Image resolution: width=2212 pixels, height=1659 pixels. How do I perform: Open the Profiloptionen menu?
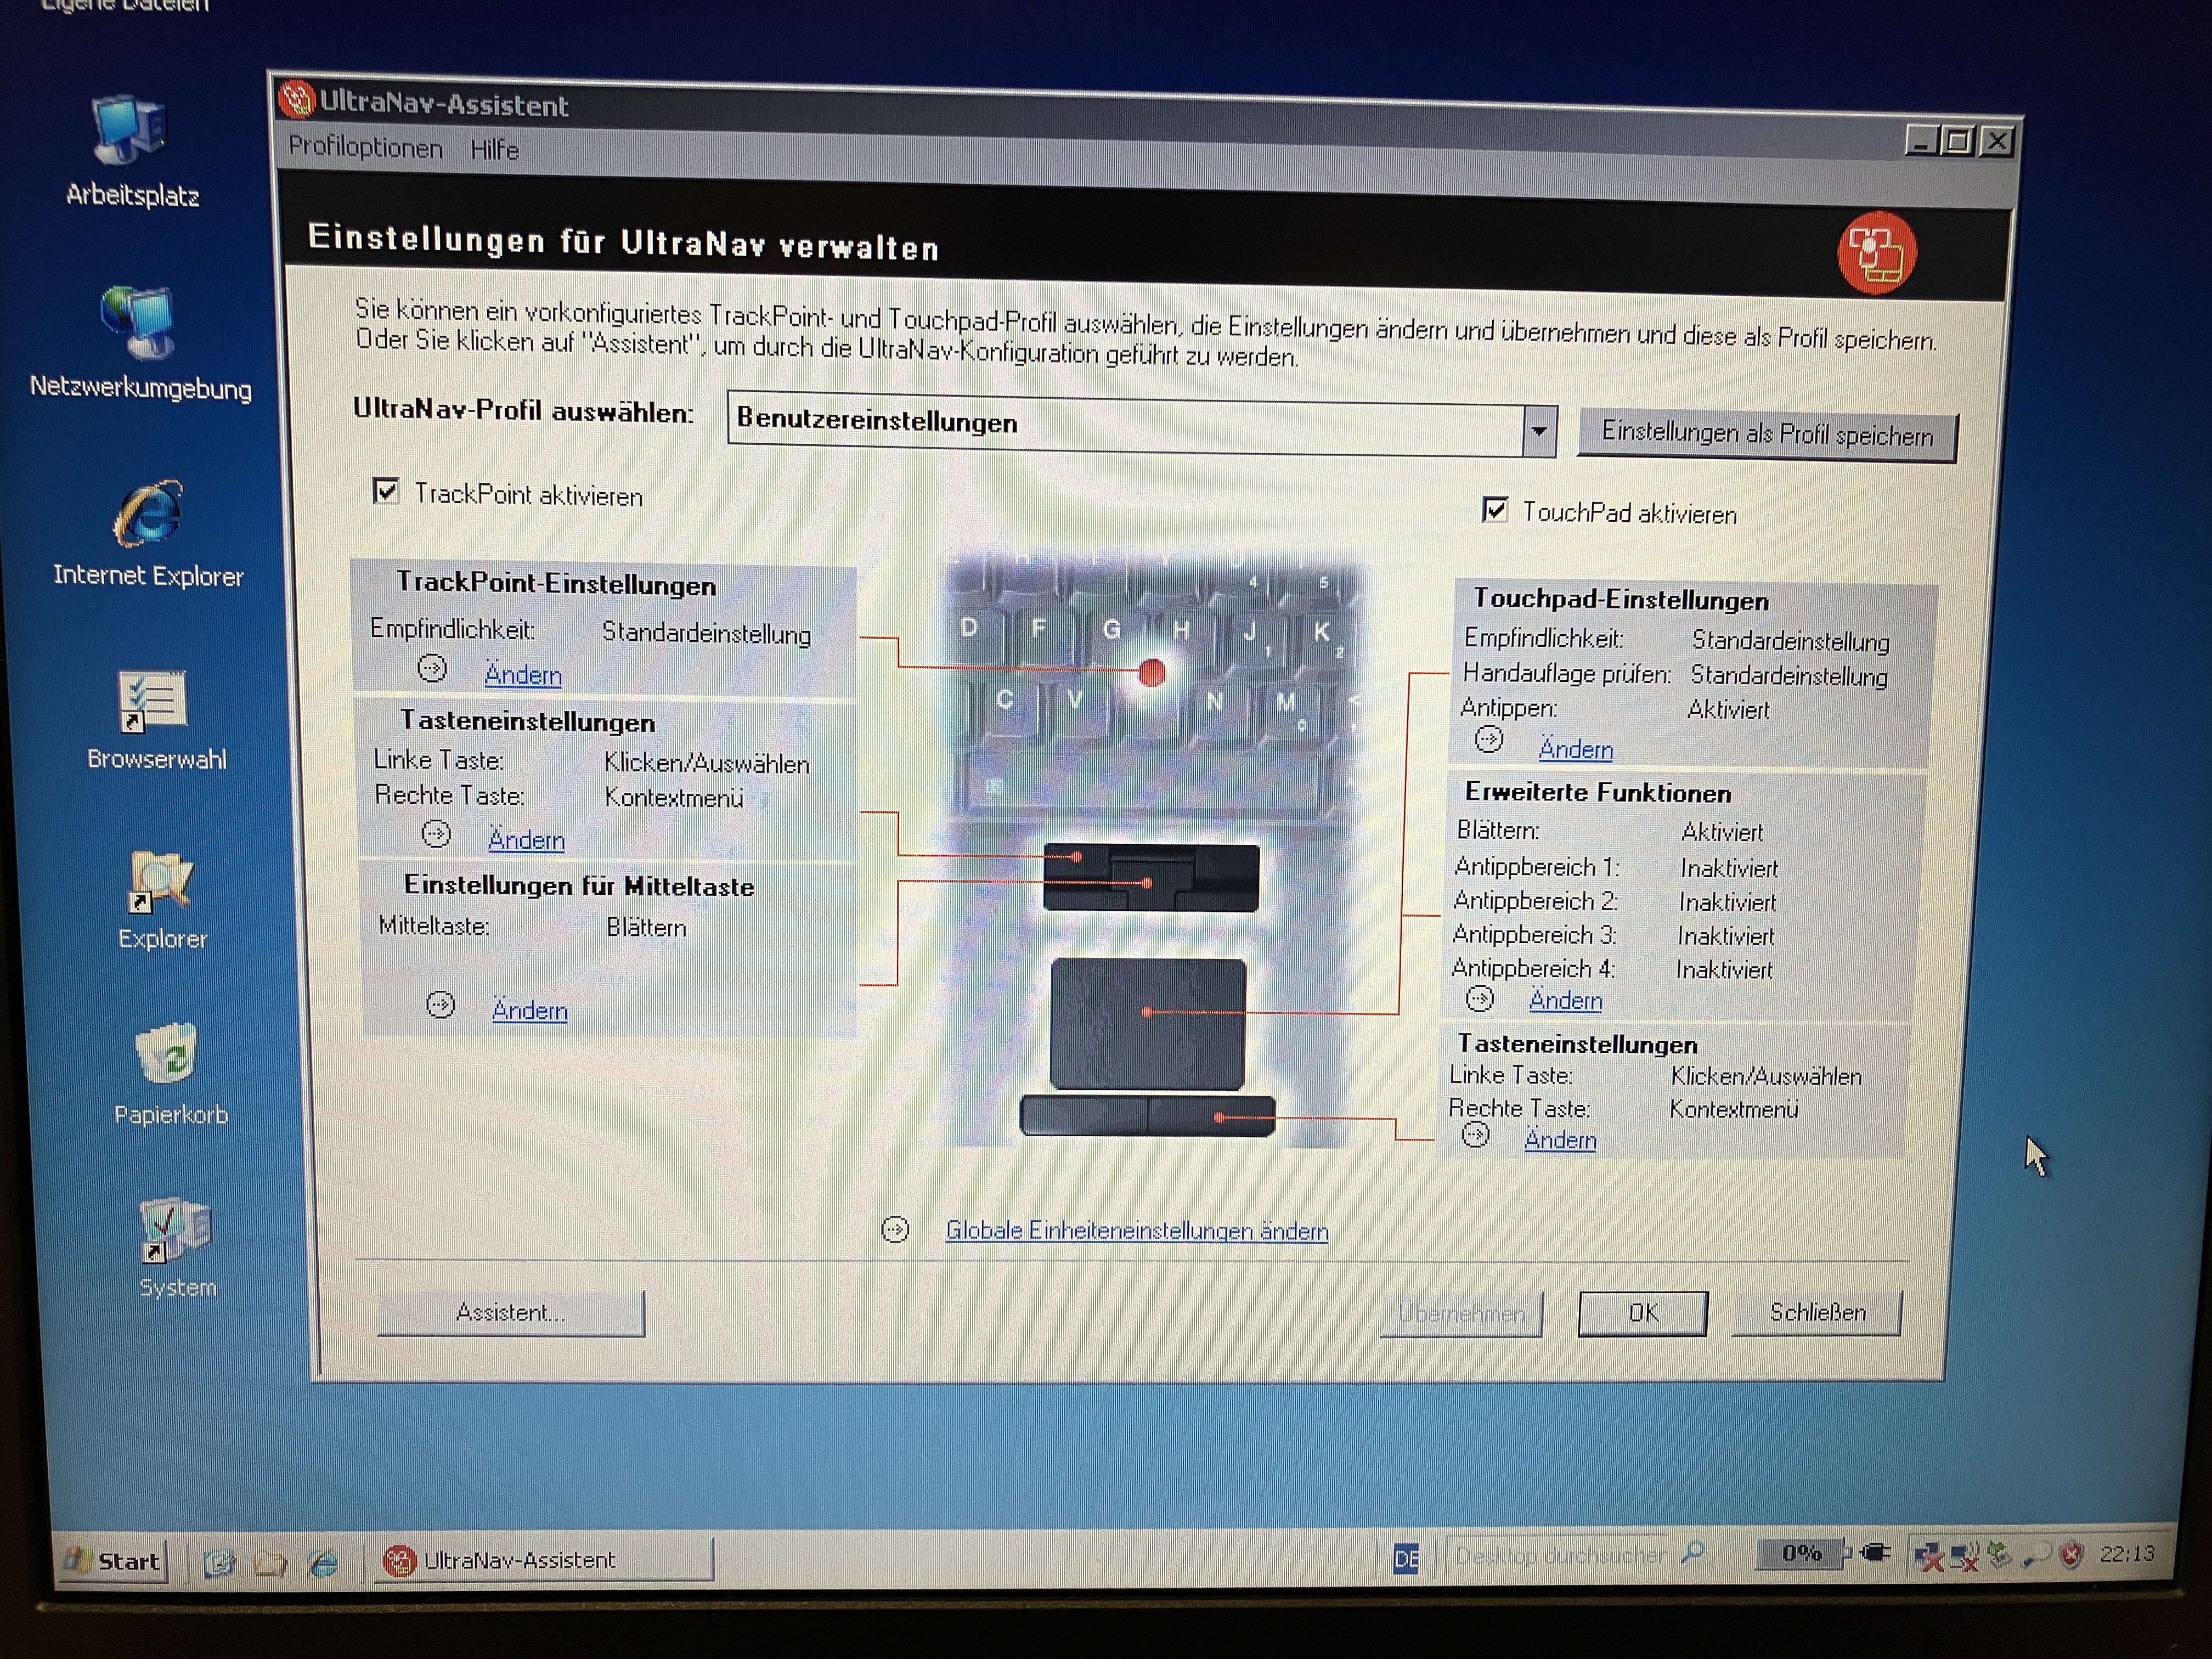[365, 148]
